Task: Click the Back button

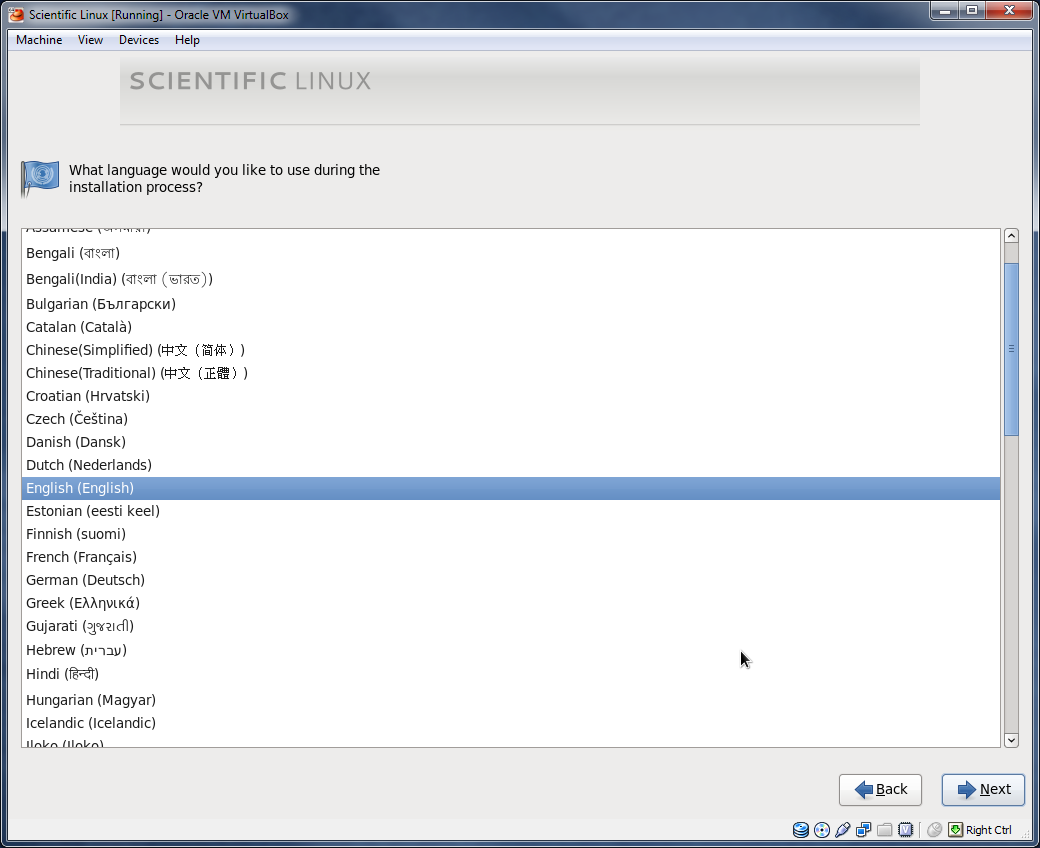Action: [880, 790]
